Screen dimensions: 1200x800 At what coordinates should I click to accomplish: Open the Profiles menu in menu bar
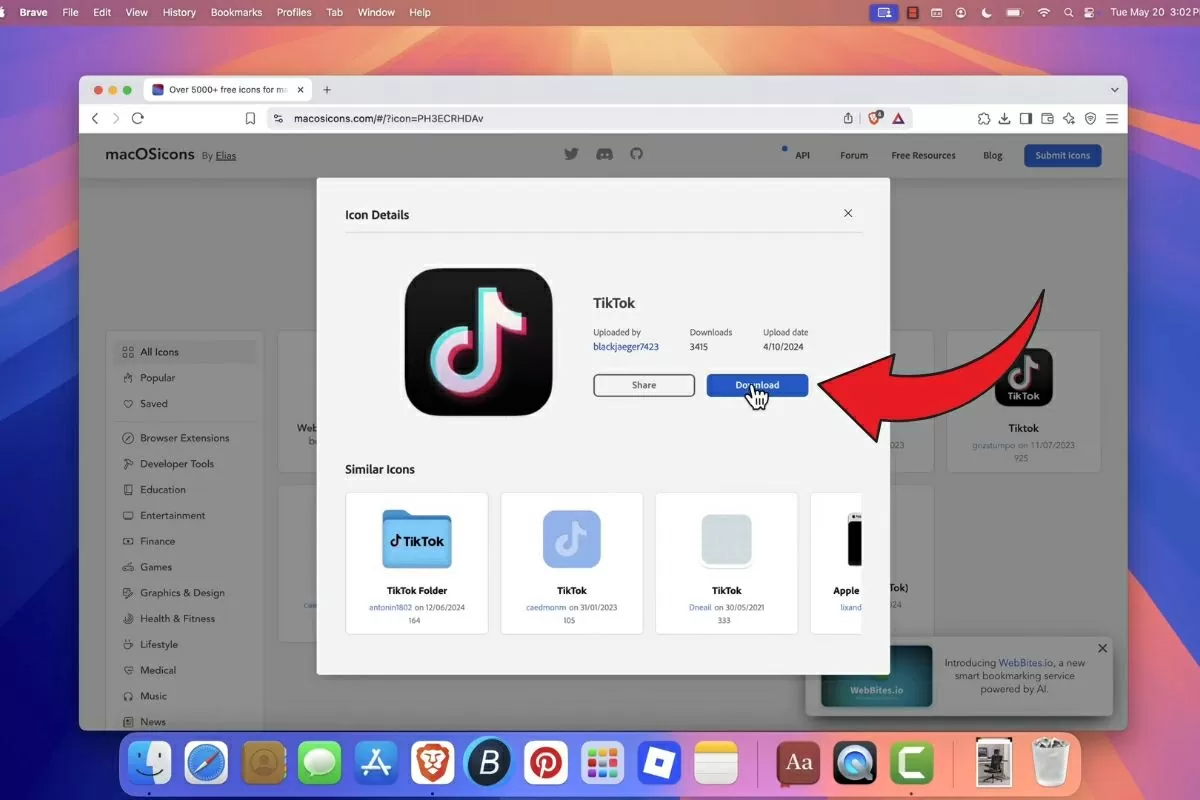coord(294,12)
